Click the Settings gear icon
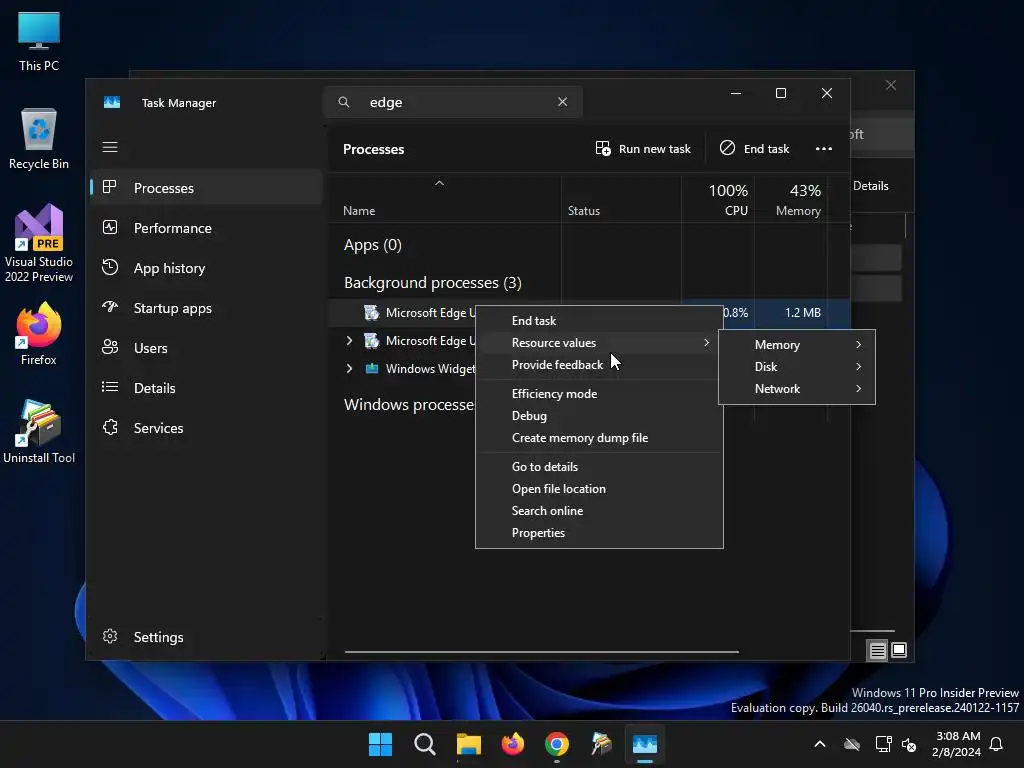 110,636
